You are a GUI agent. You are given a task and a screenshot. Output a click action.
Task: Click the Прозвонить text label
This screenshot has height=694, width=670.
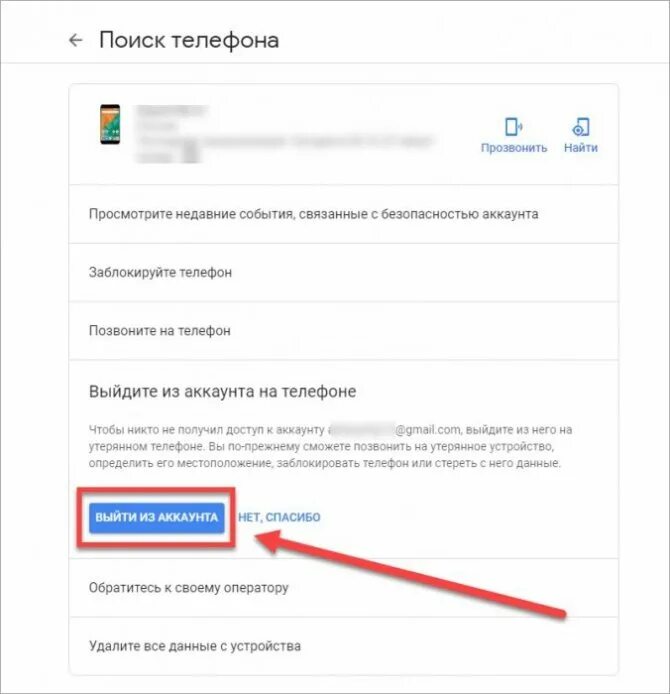point(514,148)
